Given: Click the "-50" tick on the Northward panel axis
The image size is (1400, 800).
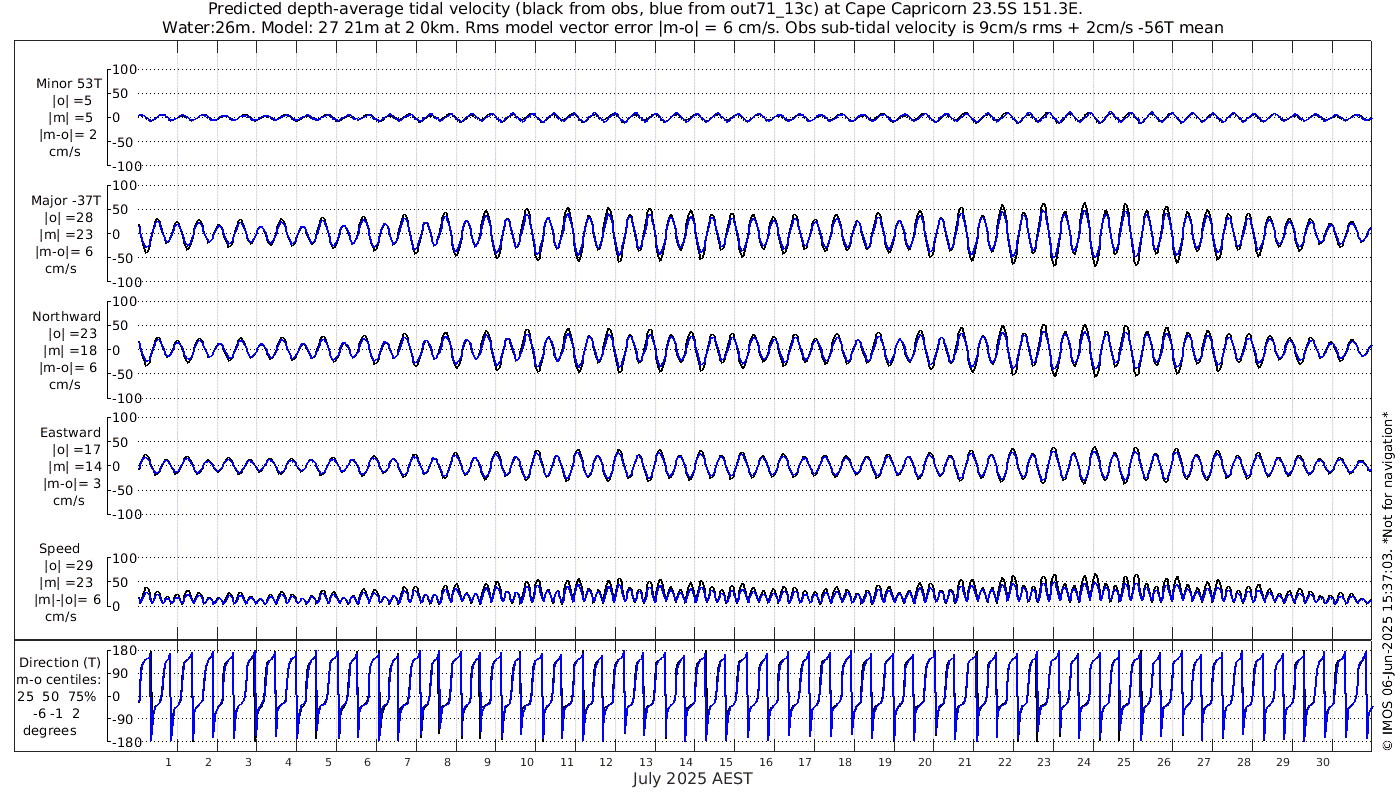Looking at the screenshot, I should tap(125, 374).
